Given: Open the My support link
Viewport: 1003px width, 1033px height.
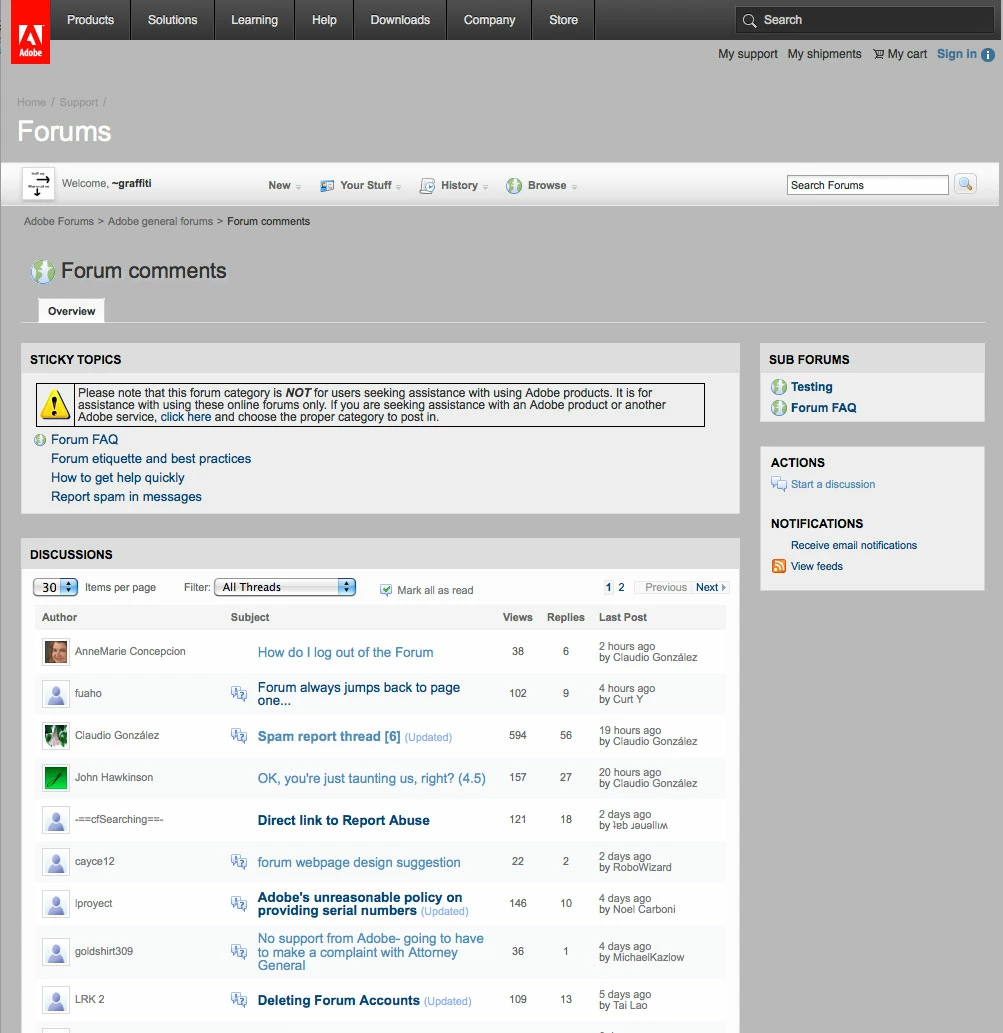Looking at the screenshot, I should pos(747,54).
